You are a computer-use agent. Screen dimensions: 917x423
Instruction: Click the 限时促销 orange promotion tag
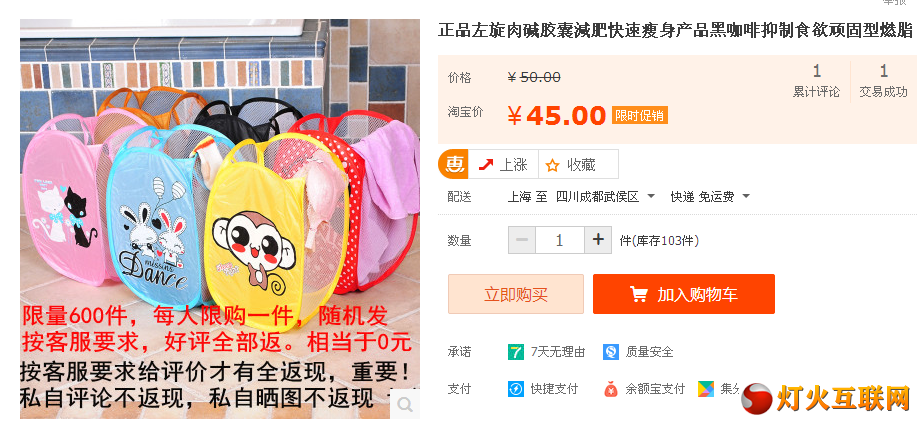[x=640, y=115]
